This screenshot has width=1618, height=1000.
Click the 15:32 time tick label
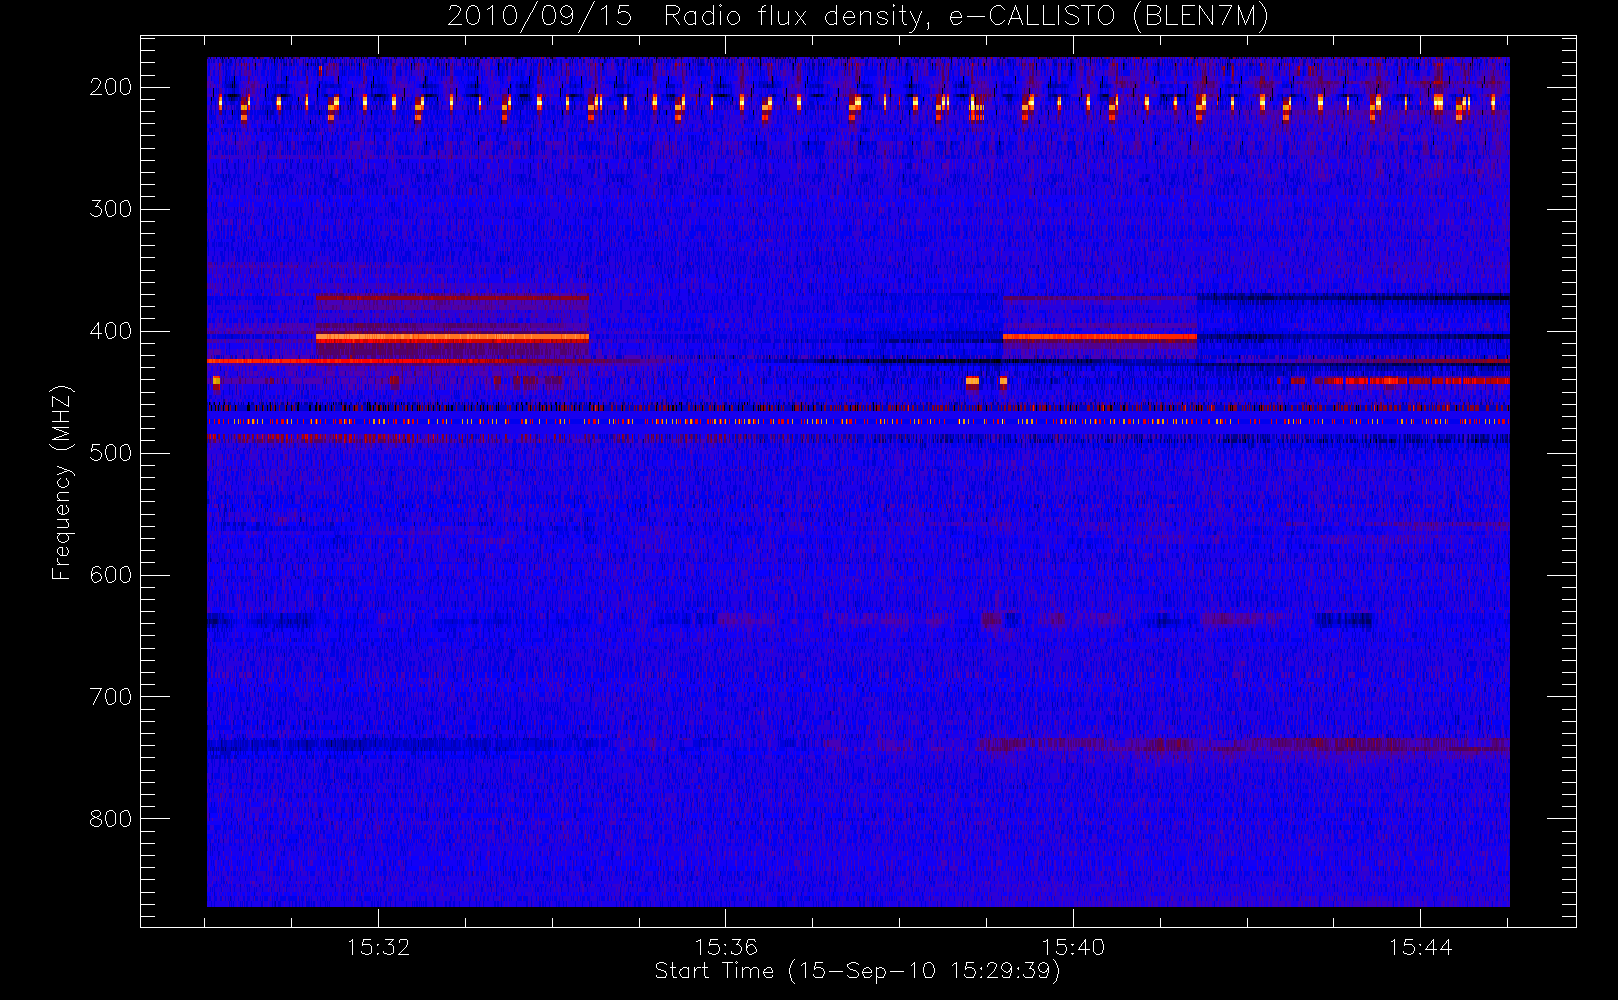[x=379, y=947]
